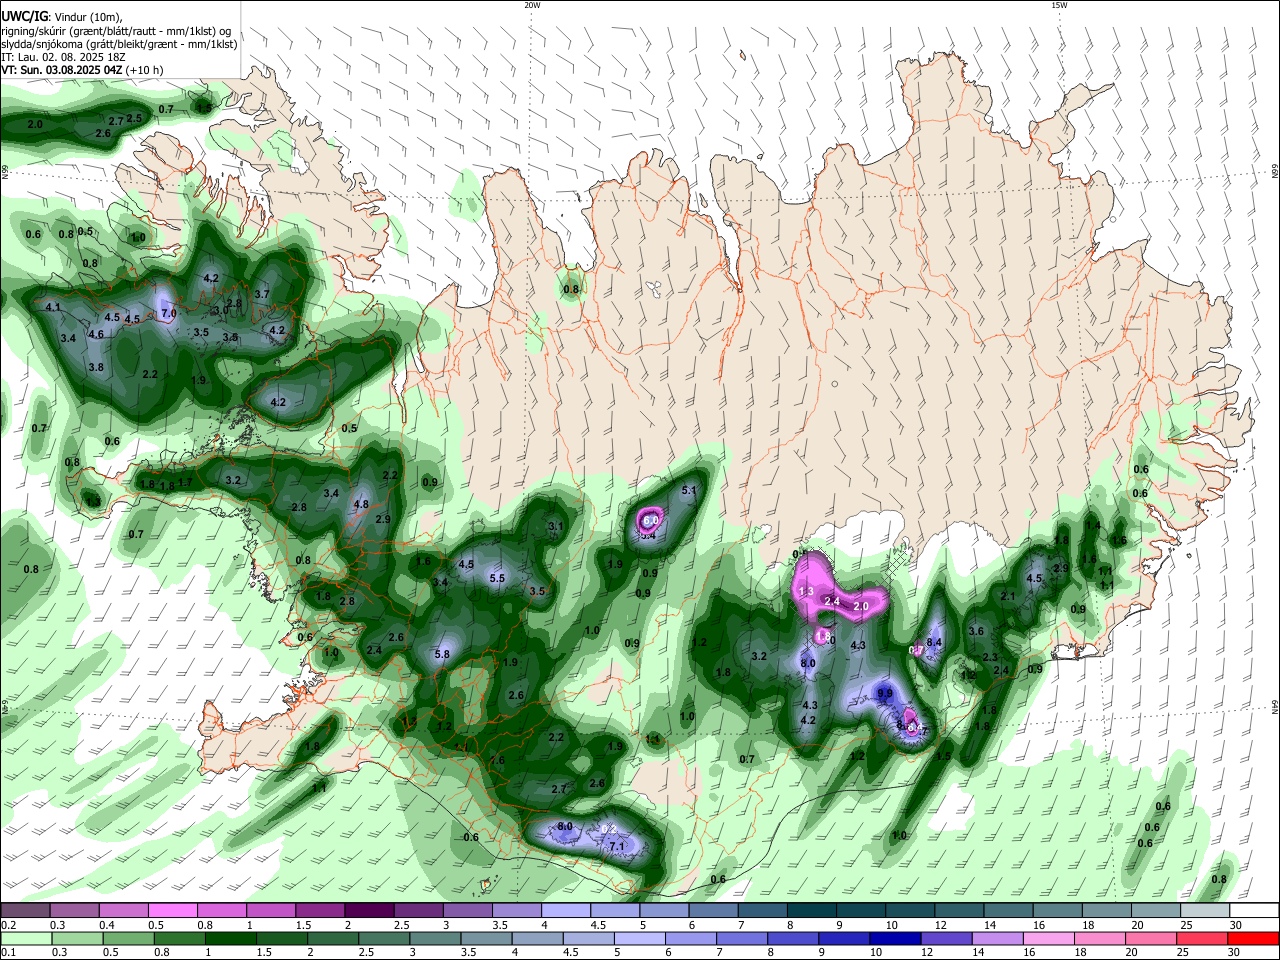Click the 4.1 precipitation value
The image size is (1280, 960).
tap(53, 307)
